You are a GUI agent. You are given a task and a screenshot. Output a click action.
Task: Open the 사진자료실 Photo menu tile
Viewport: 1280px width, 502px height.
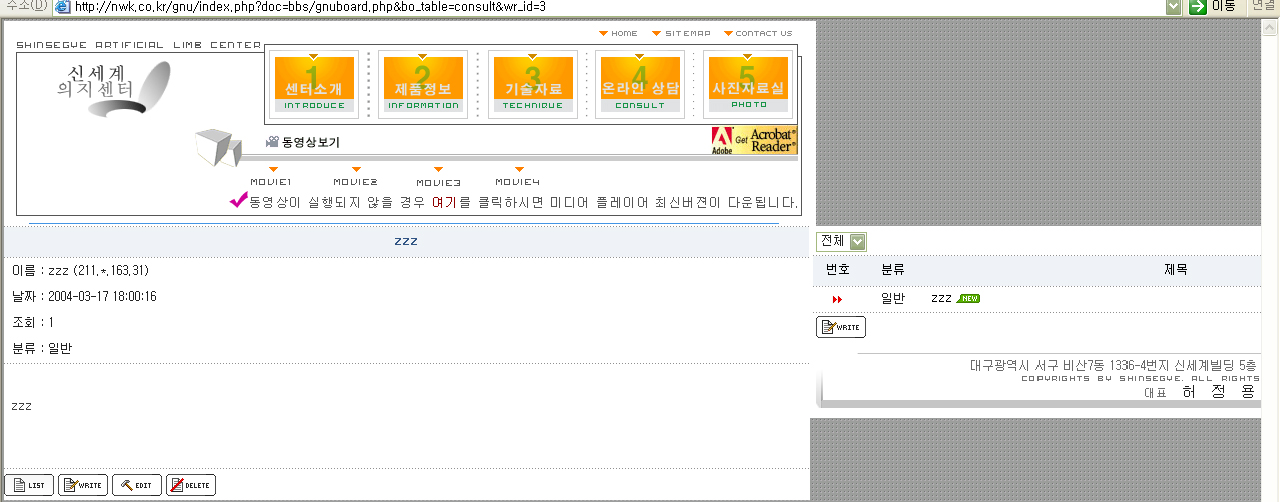click(x=748, y=84)
